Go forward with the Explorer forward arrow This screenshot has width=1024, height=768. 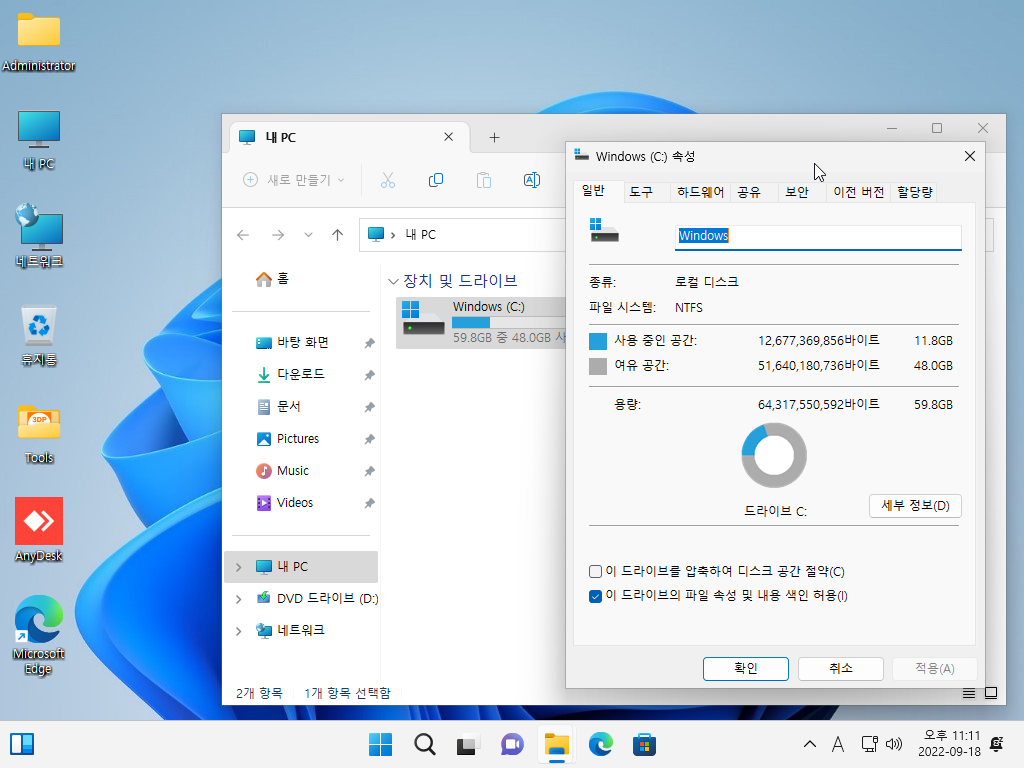click(278, 235)
